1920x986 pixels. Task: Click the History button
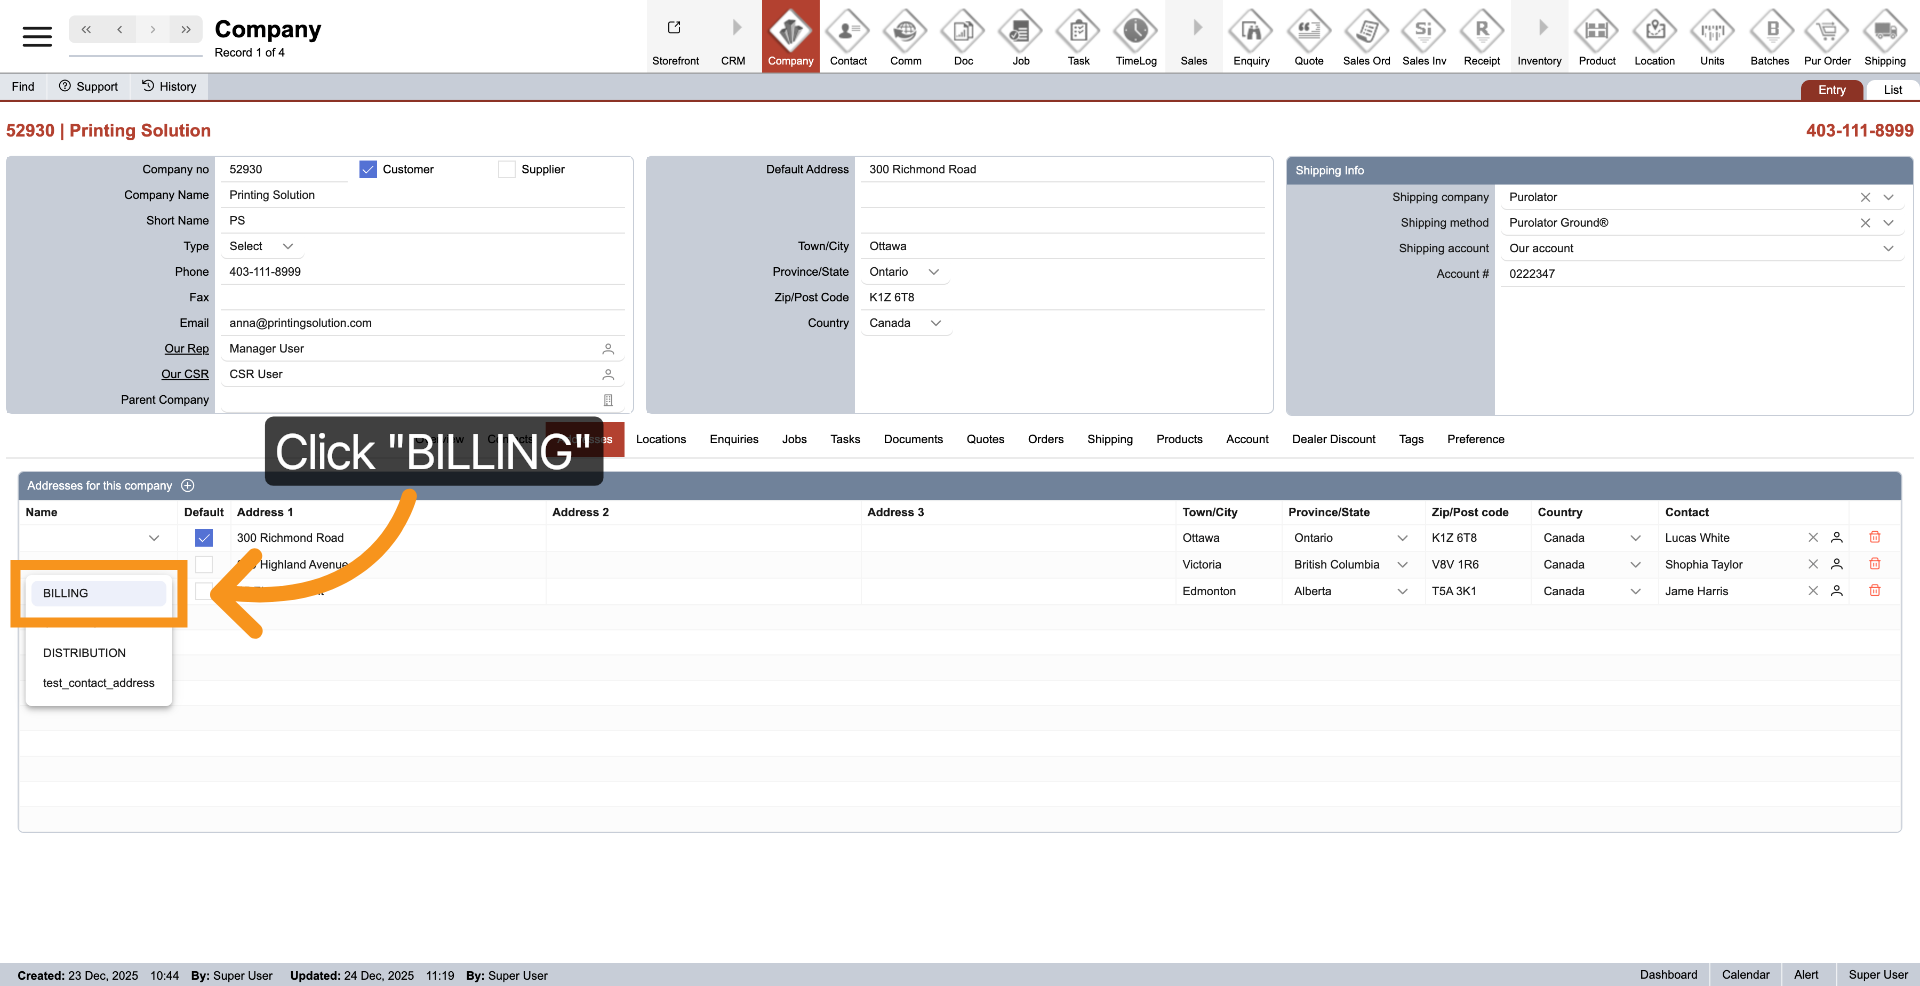[169, 86]
